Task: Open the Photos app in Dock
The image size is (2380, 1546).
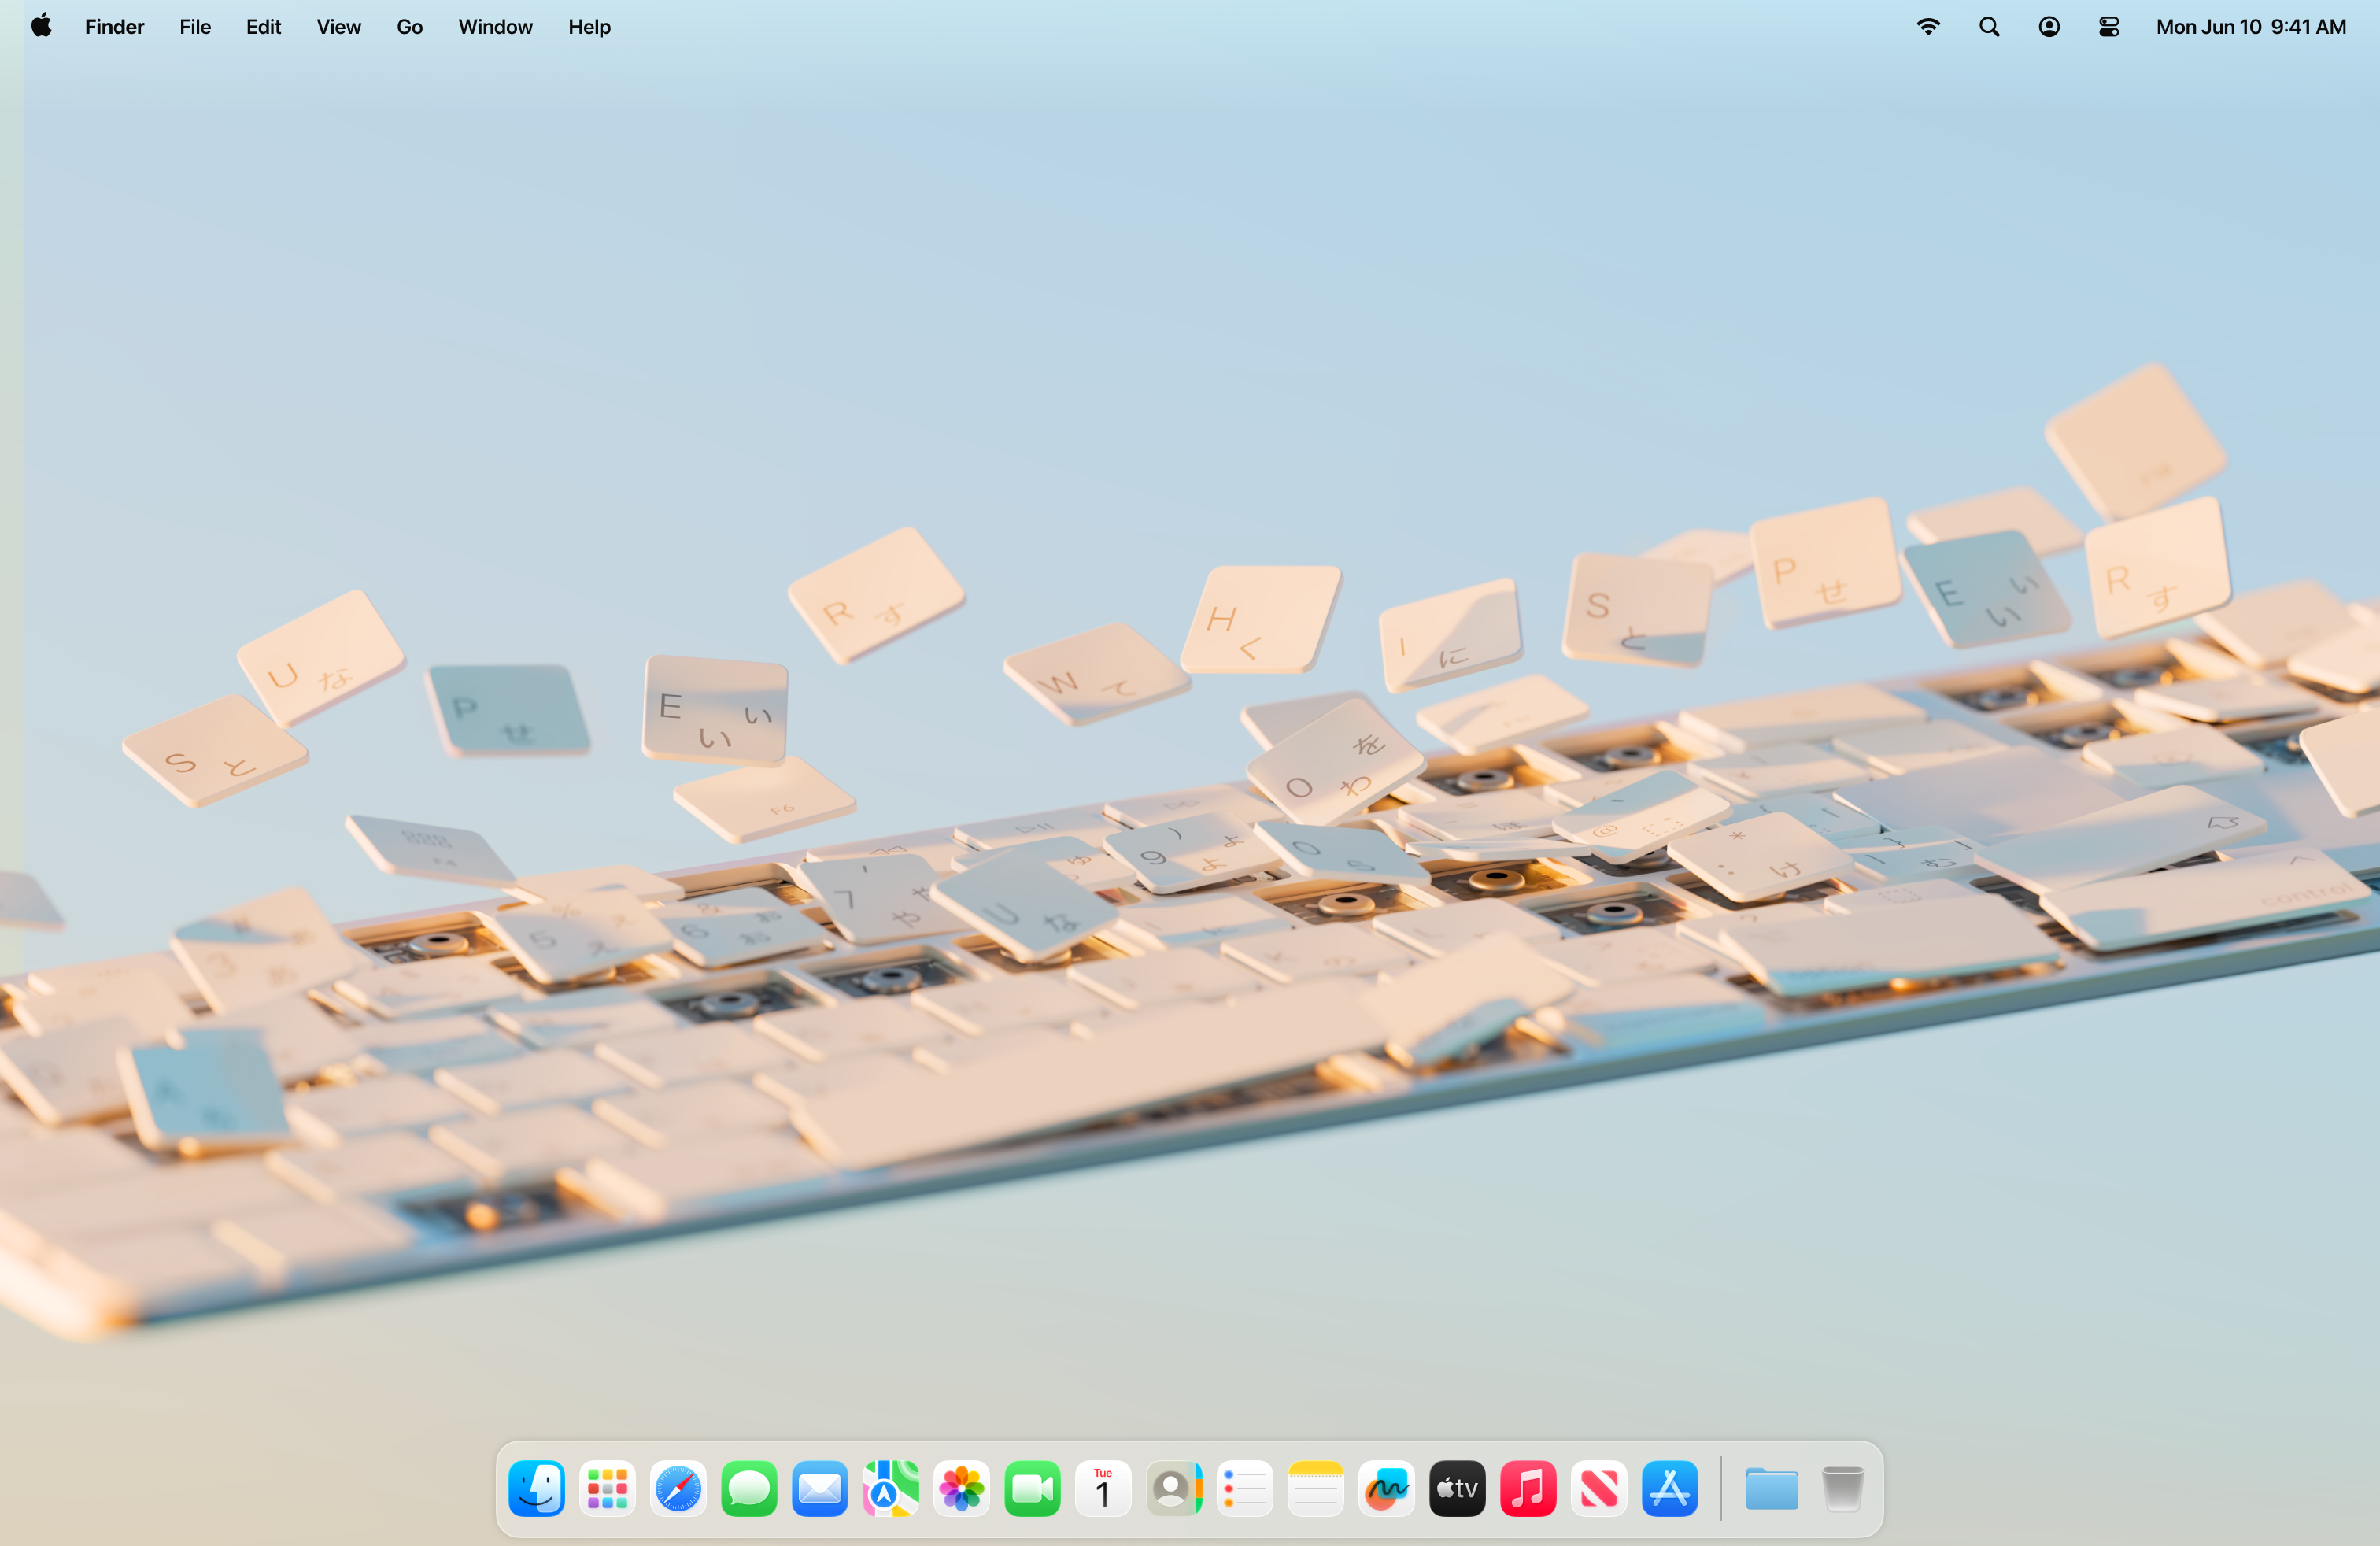Action: [x=961, y=1489]
